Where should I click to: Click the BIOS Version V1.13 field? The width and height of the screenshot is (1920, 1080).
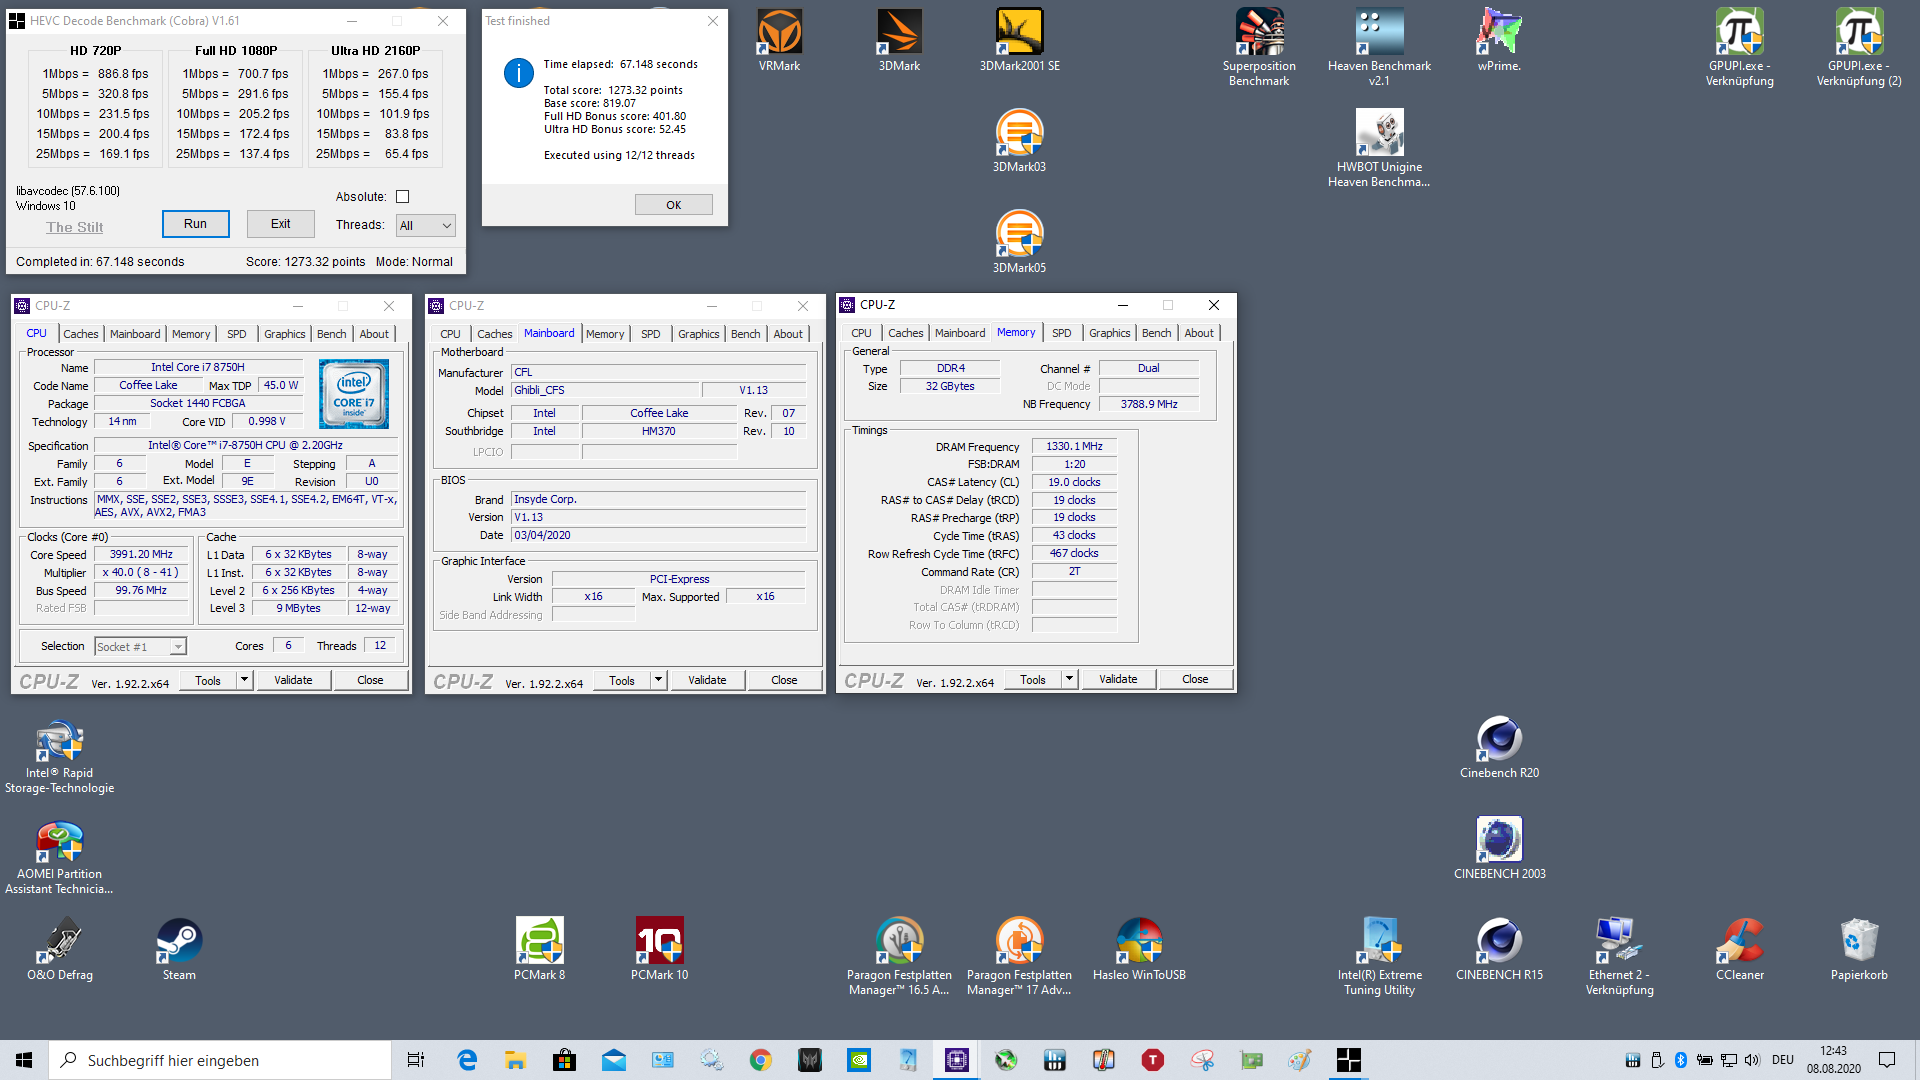point(659,517)
